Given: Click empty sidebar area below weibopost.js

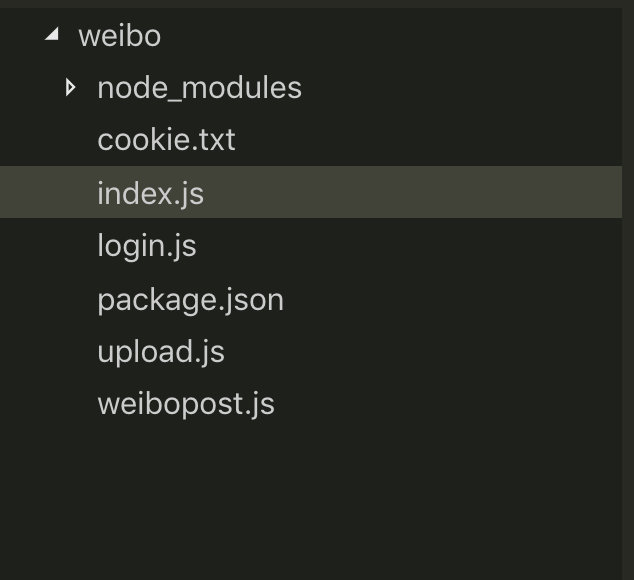Looking at the screenshot, I should pyautogui.click(x=300, y=500).
